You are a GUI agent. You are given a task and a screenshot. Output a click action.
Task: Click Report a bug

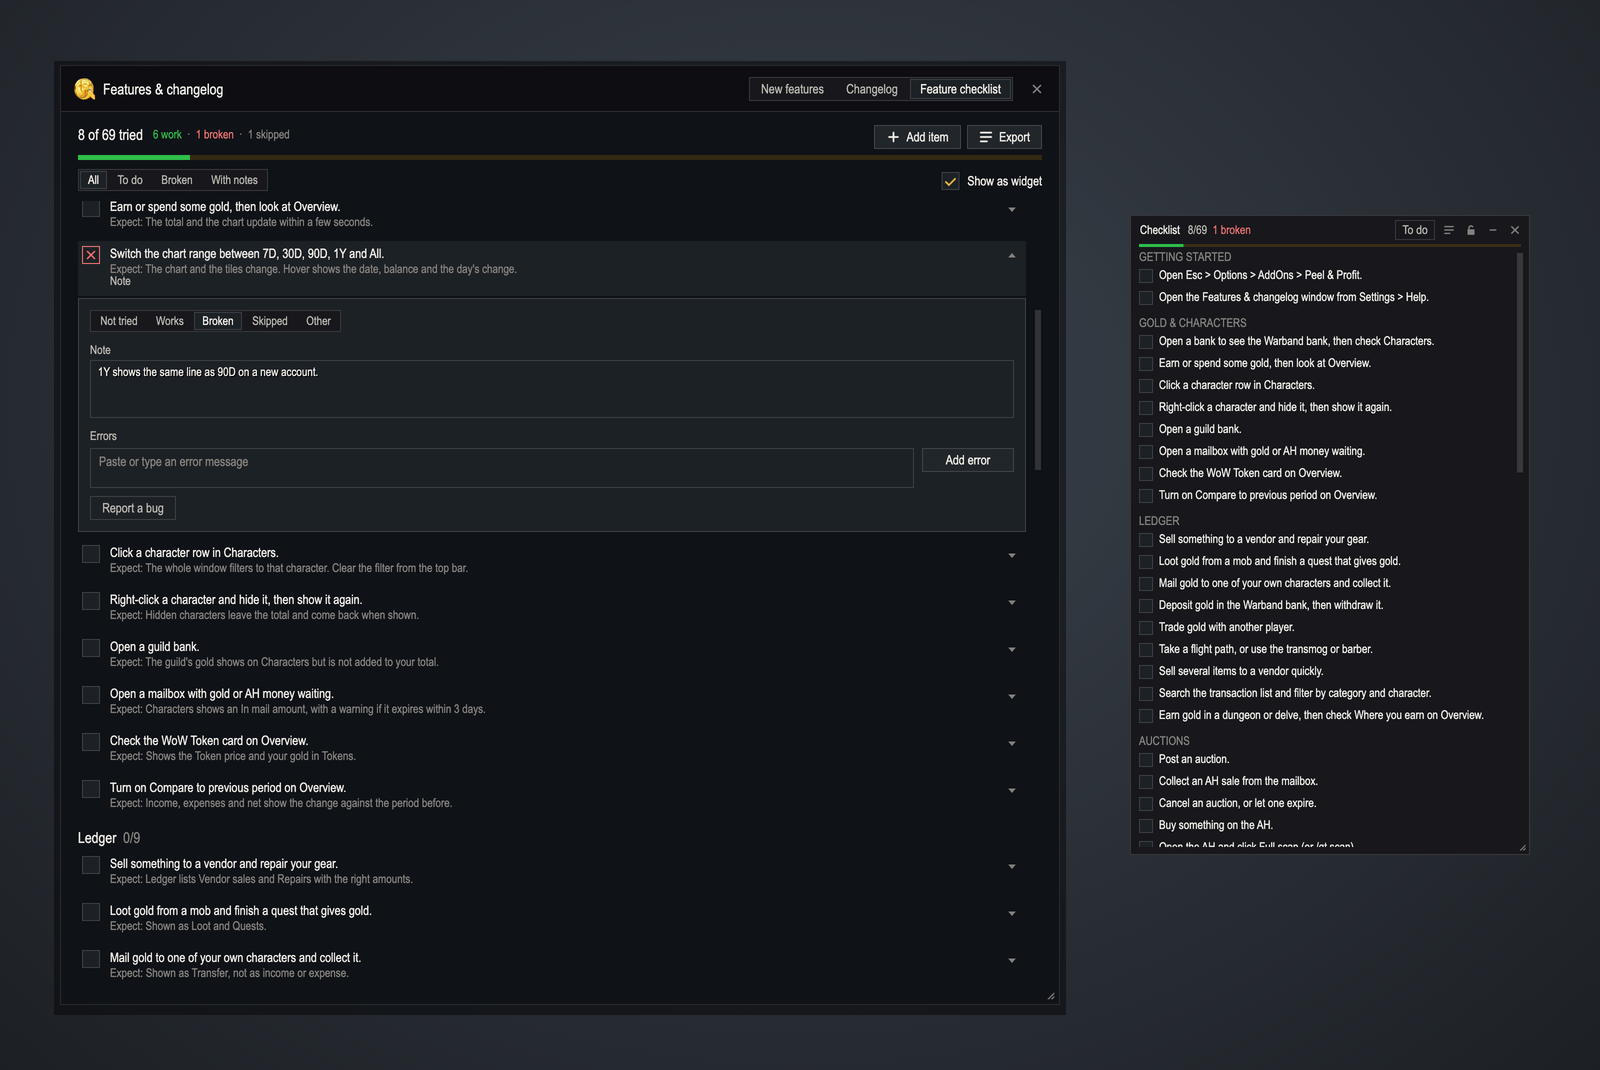coord(133,508)
